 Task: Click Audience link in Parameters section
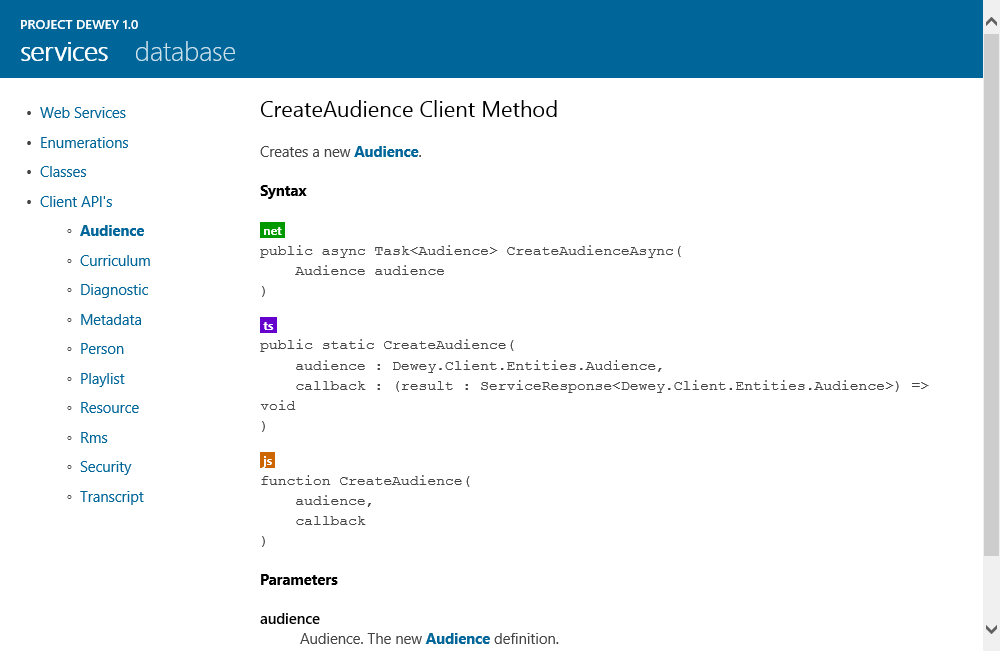click(x=458, y=638)
